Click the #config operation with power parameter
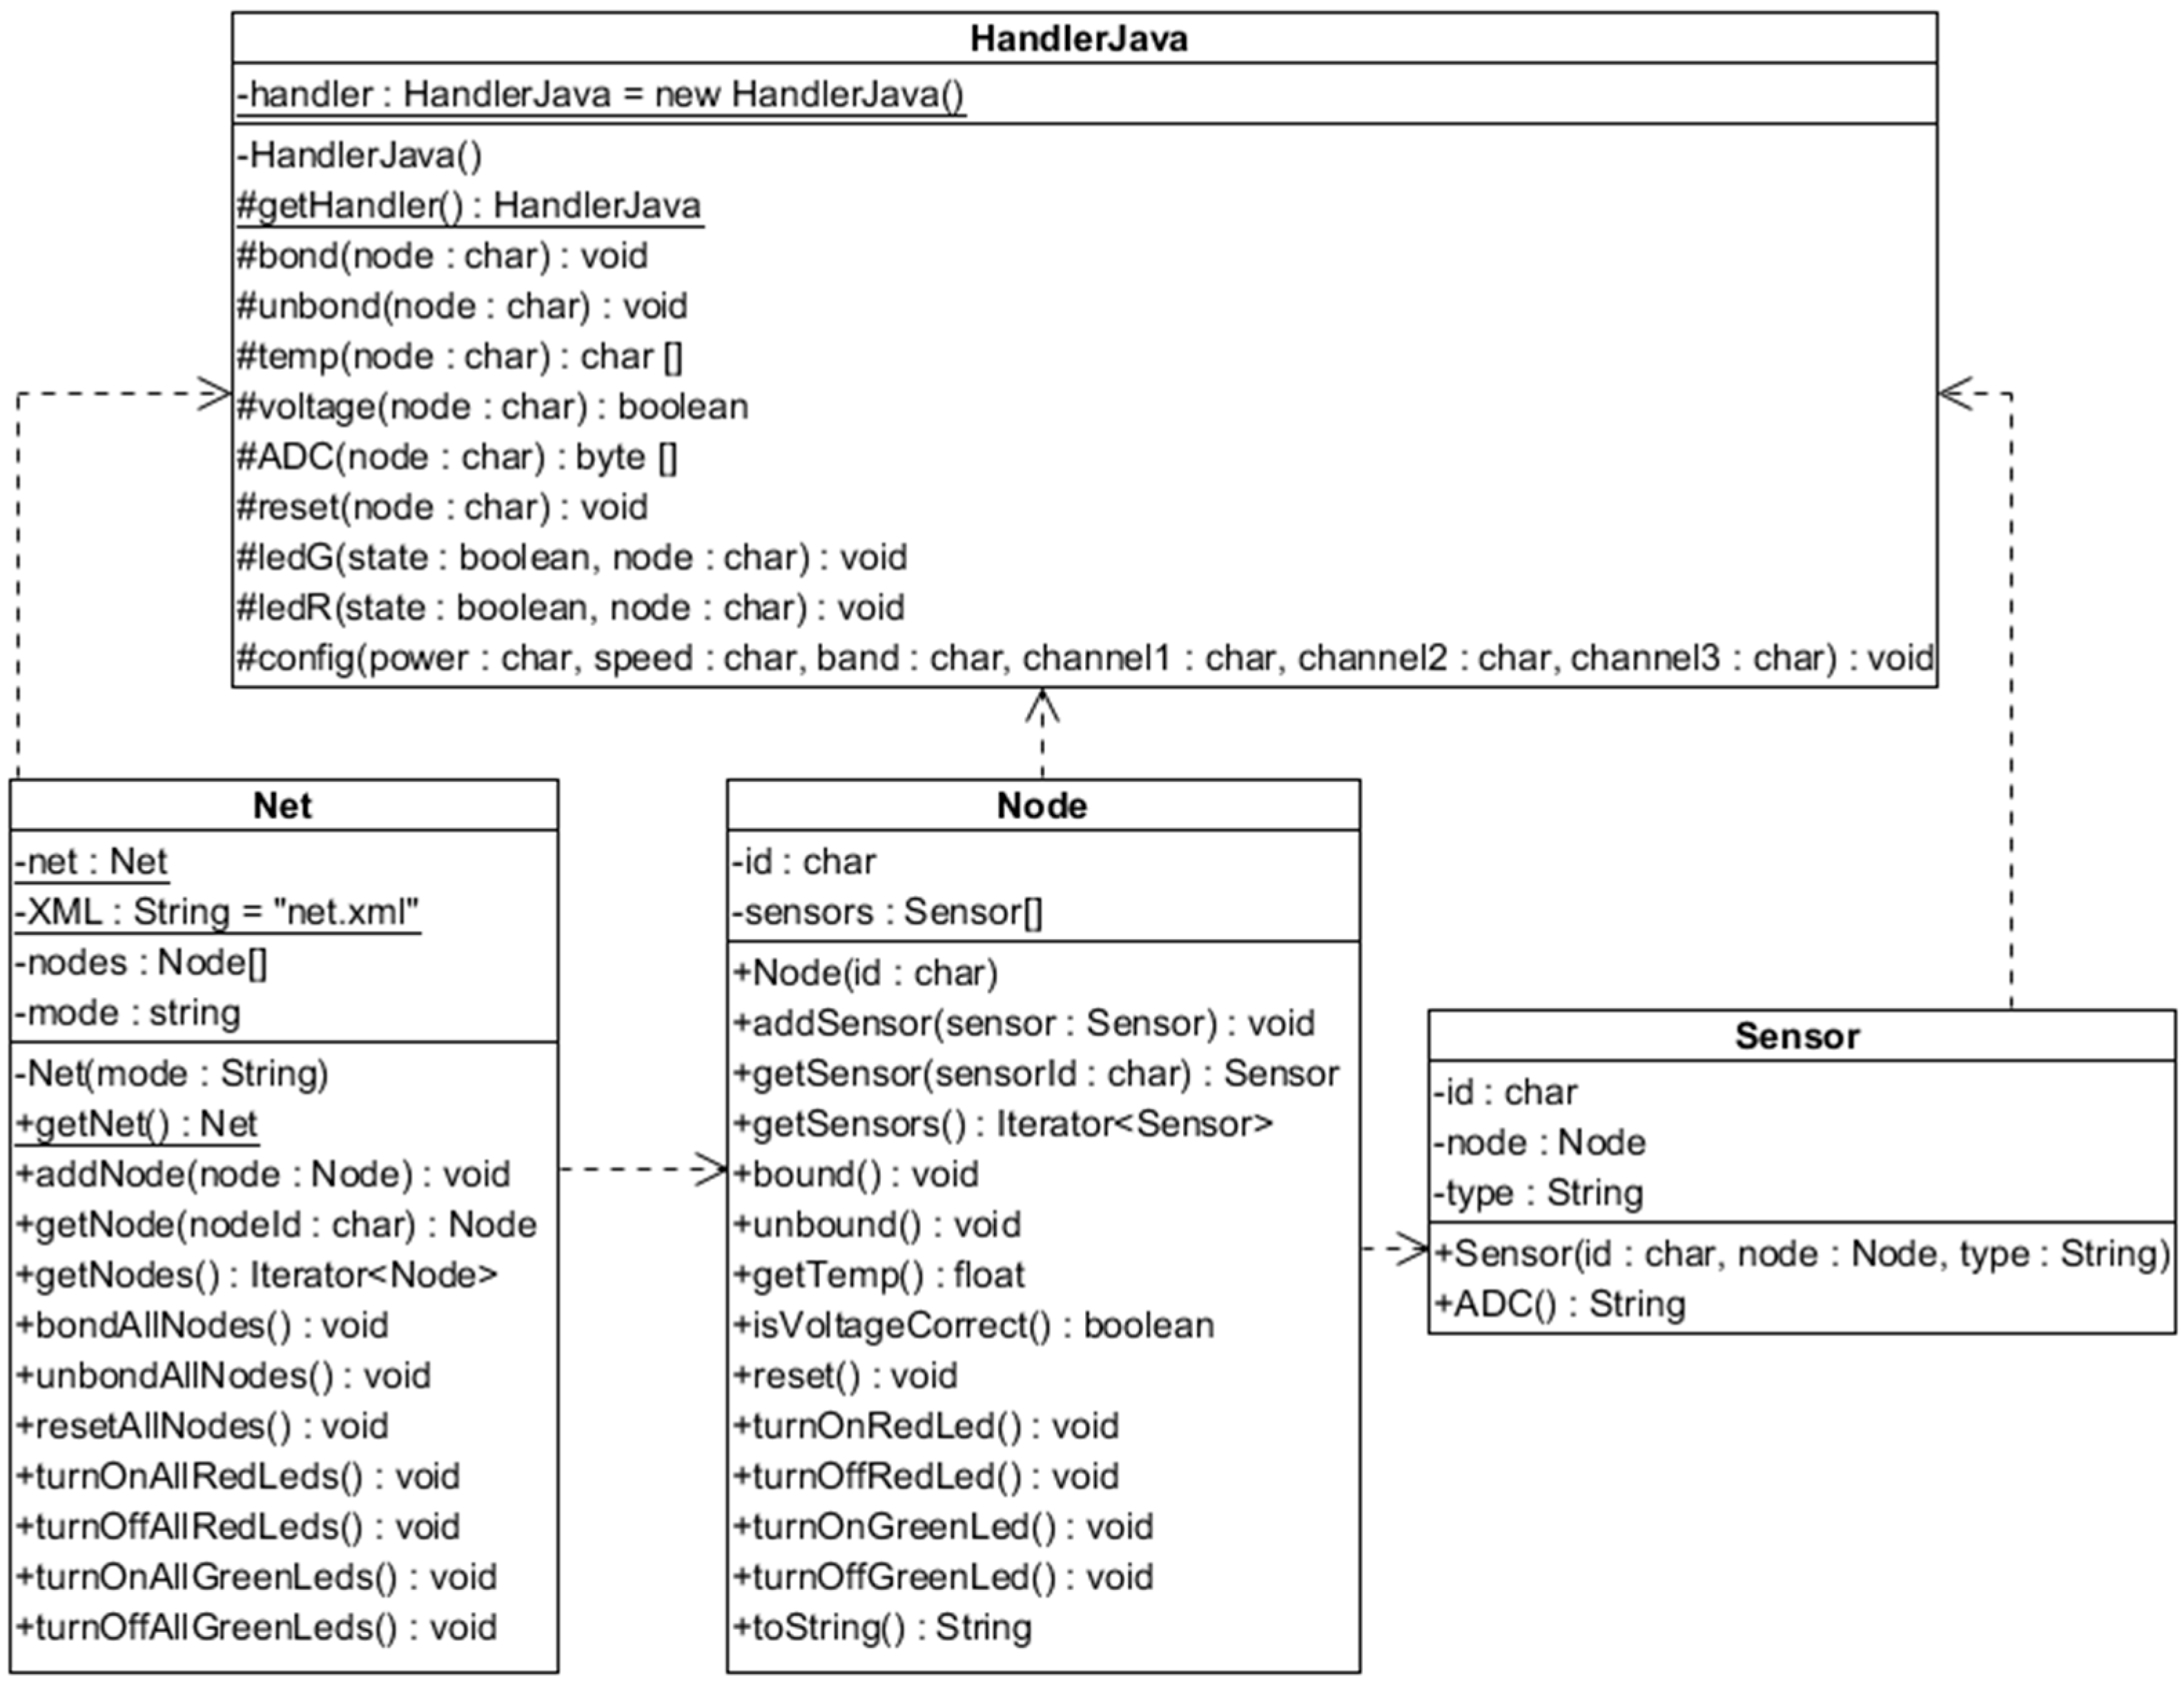 click(1085, 658)
